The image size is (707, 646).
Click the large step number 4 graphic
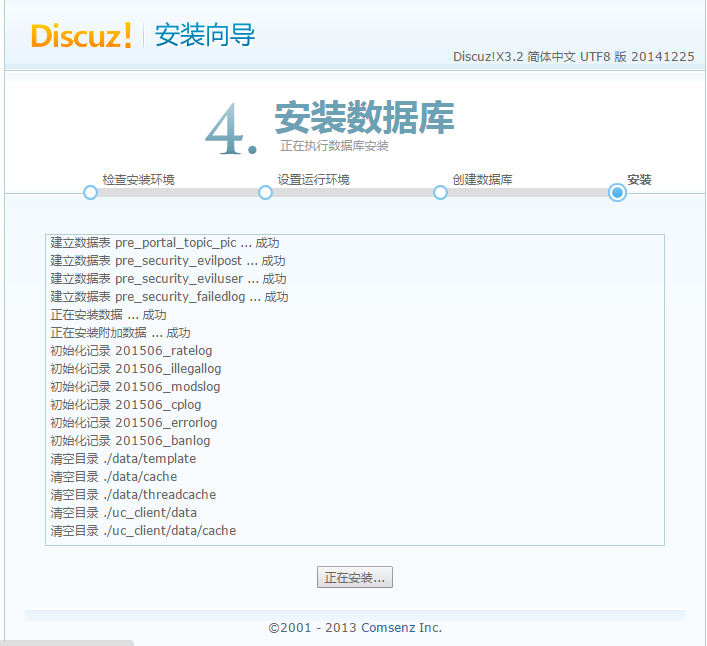coord(231,130)
